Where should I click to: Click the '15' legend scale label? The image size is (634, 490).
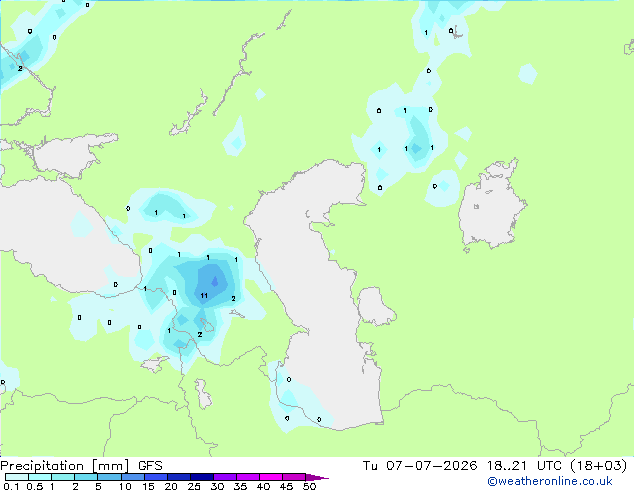148,486
